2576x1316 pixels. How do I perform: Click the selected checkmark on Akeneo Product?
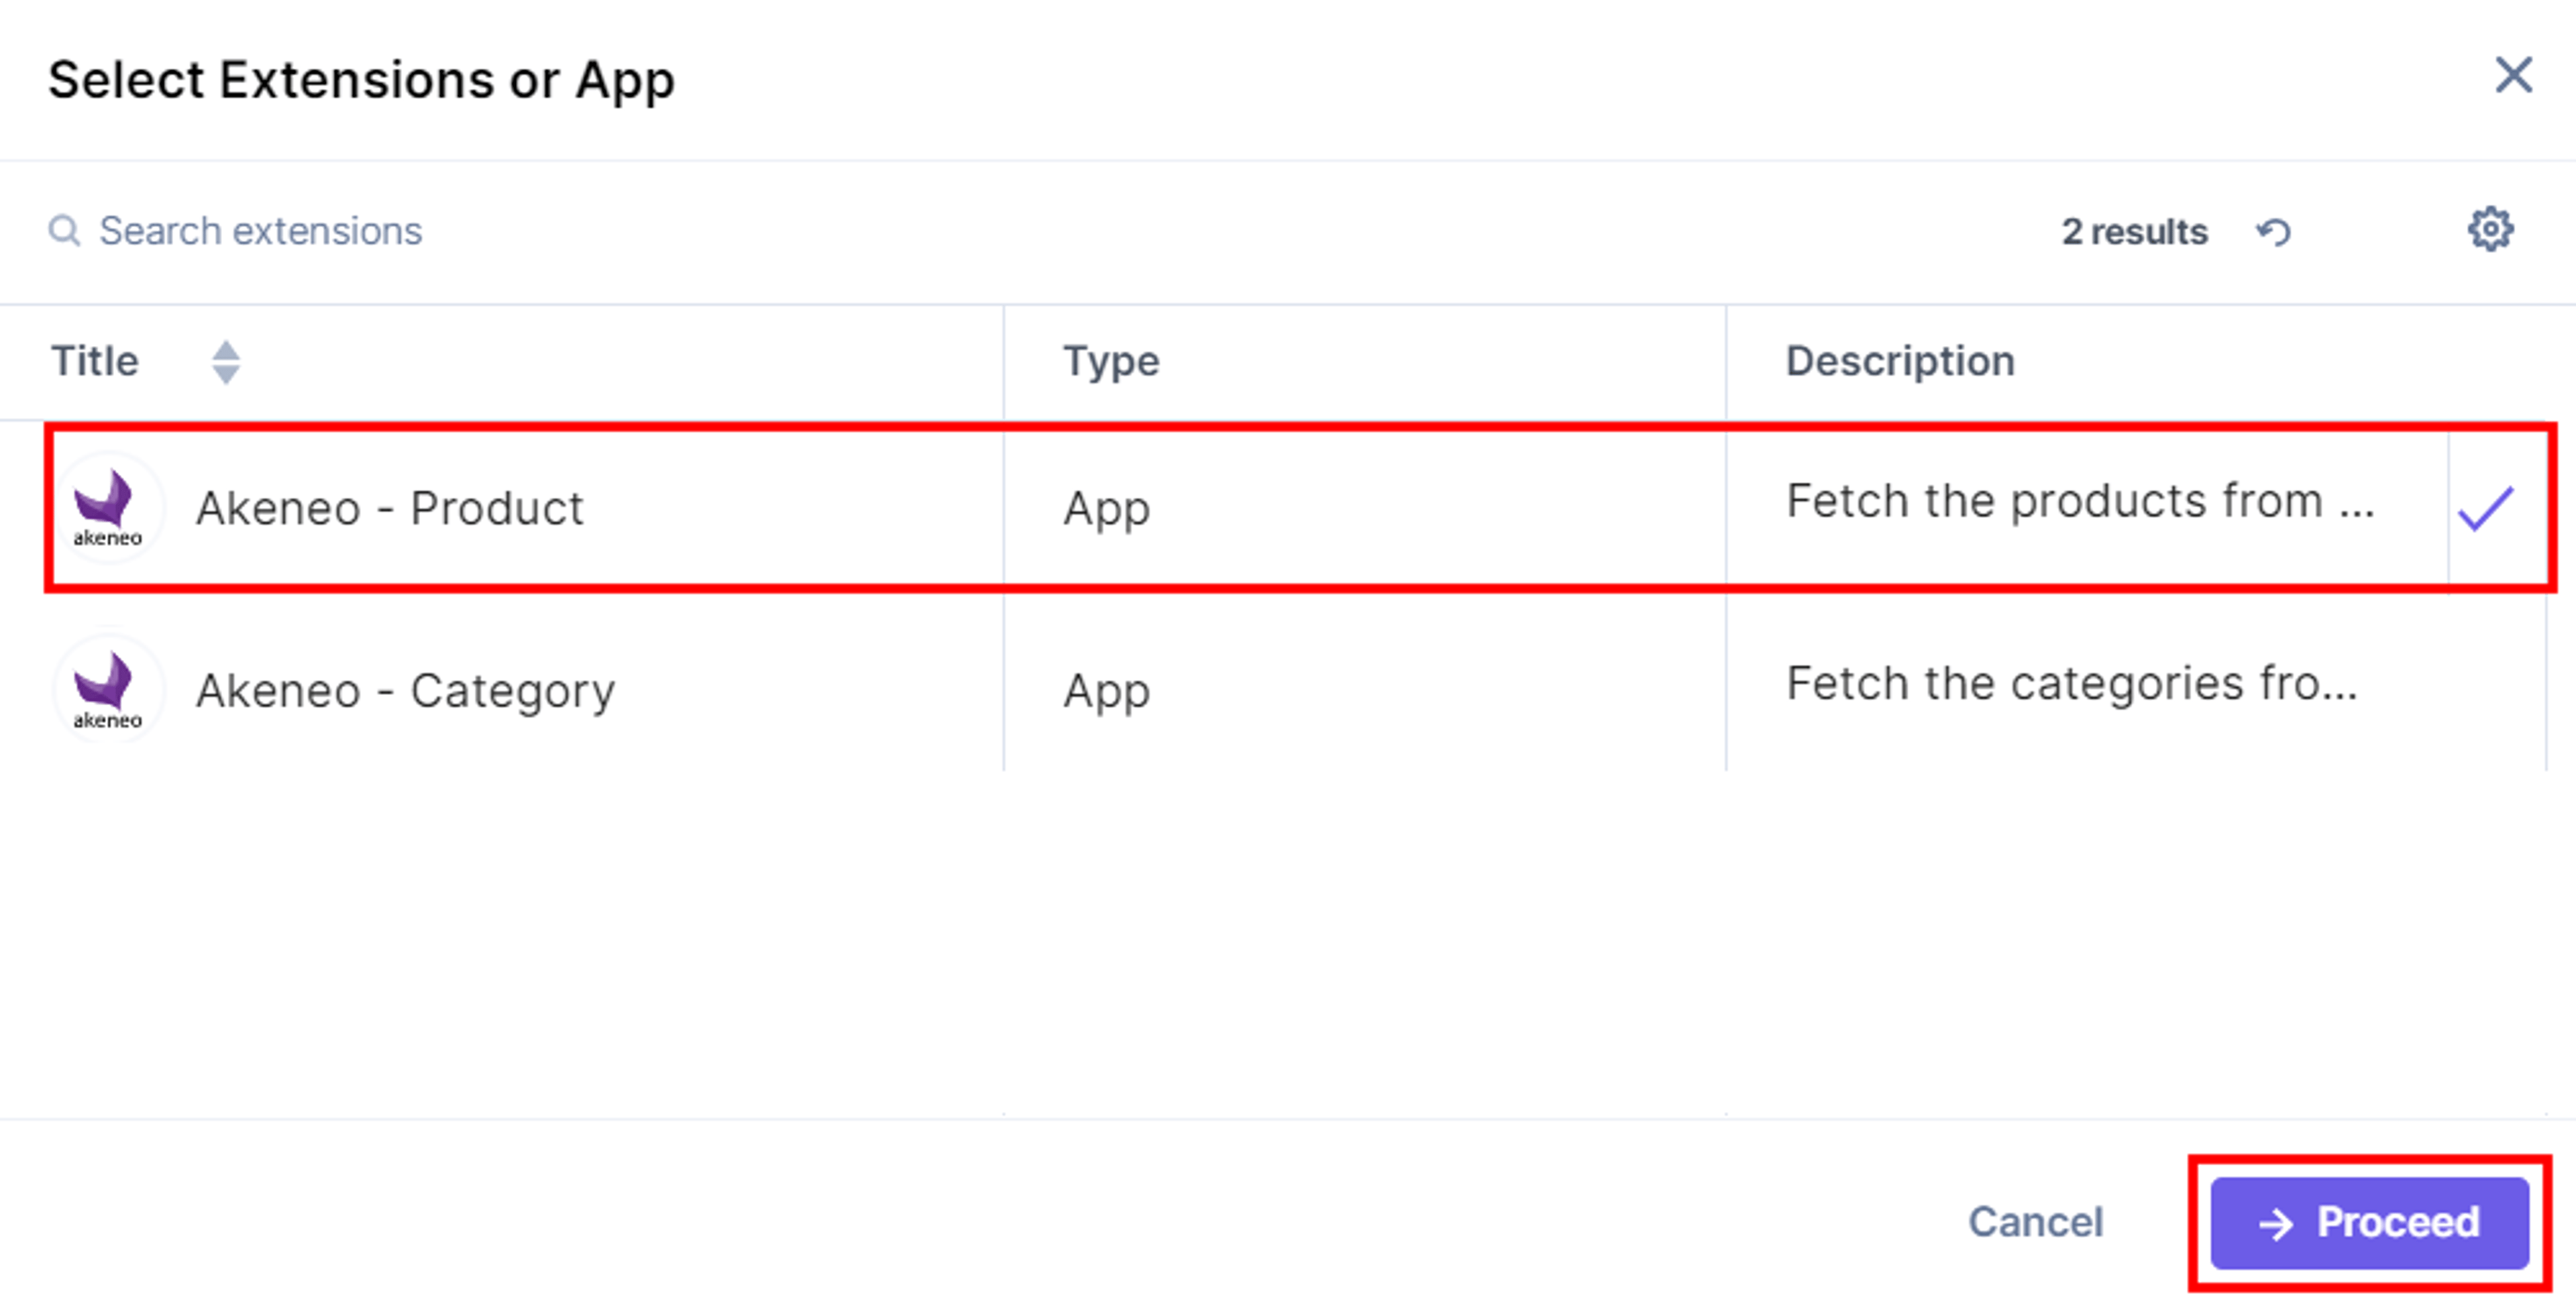click(2486, 508)
